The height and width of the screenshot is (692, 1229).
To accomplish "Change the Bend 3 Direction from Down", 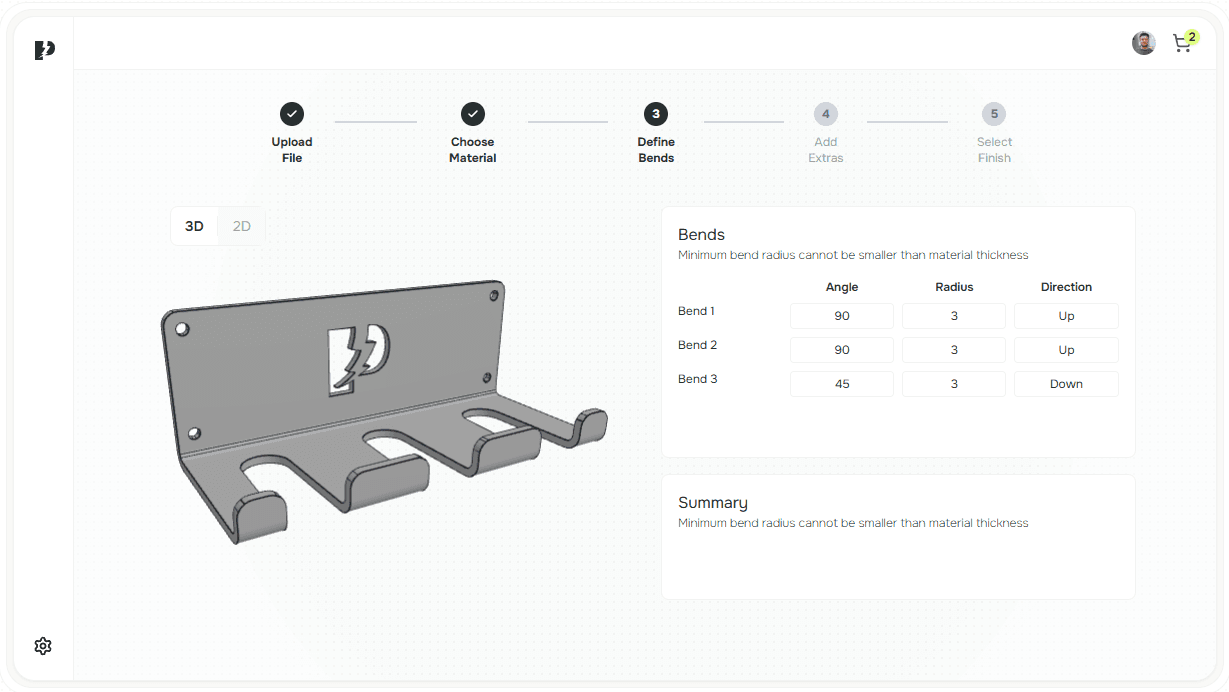I will pos(1066,384).
